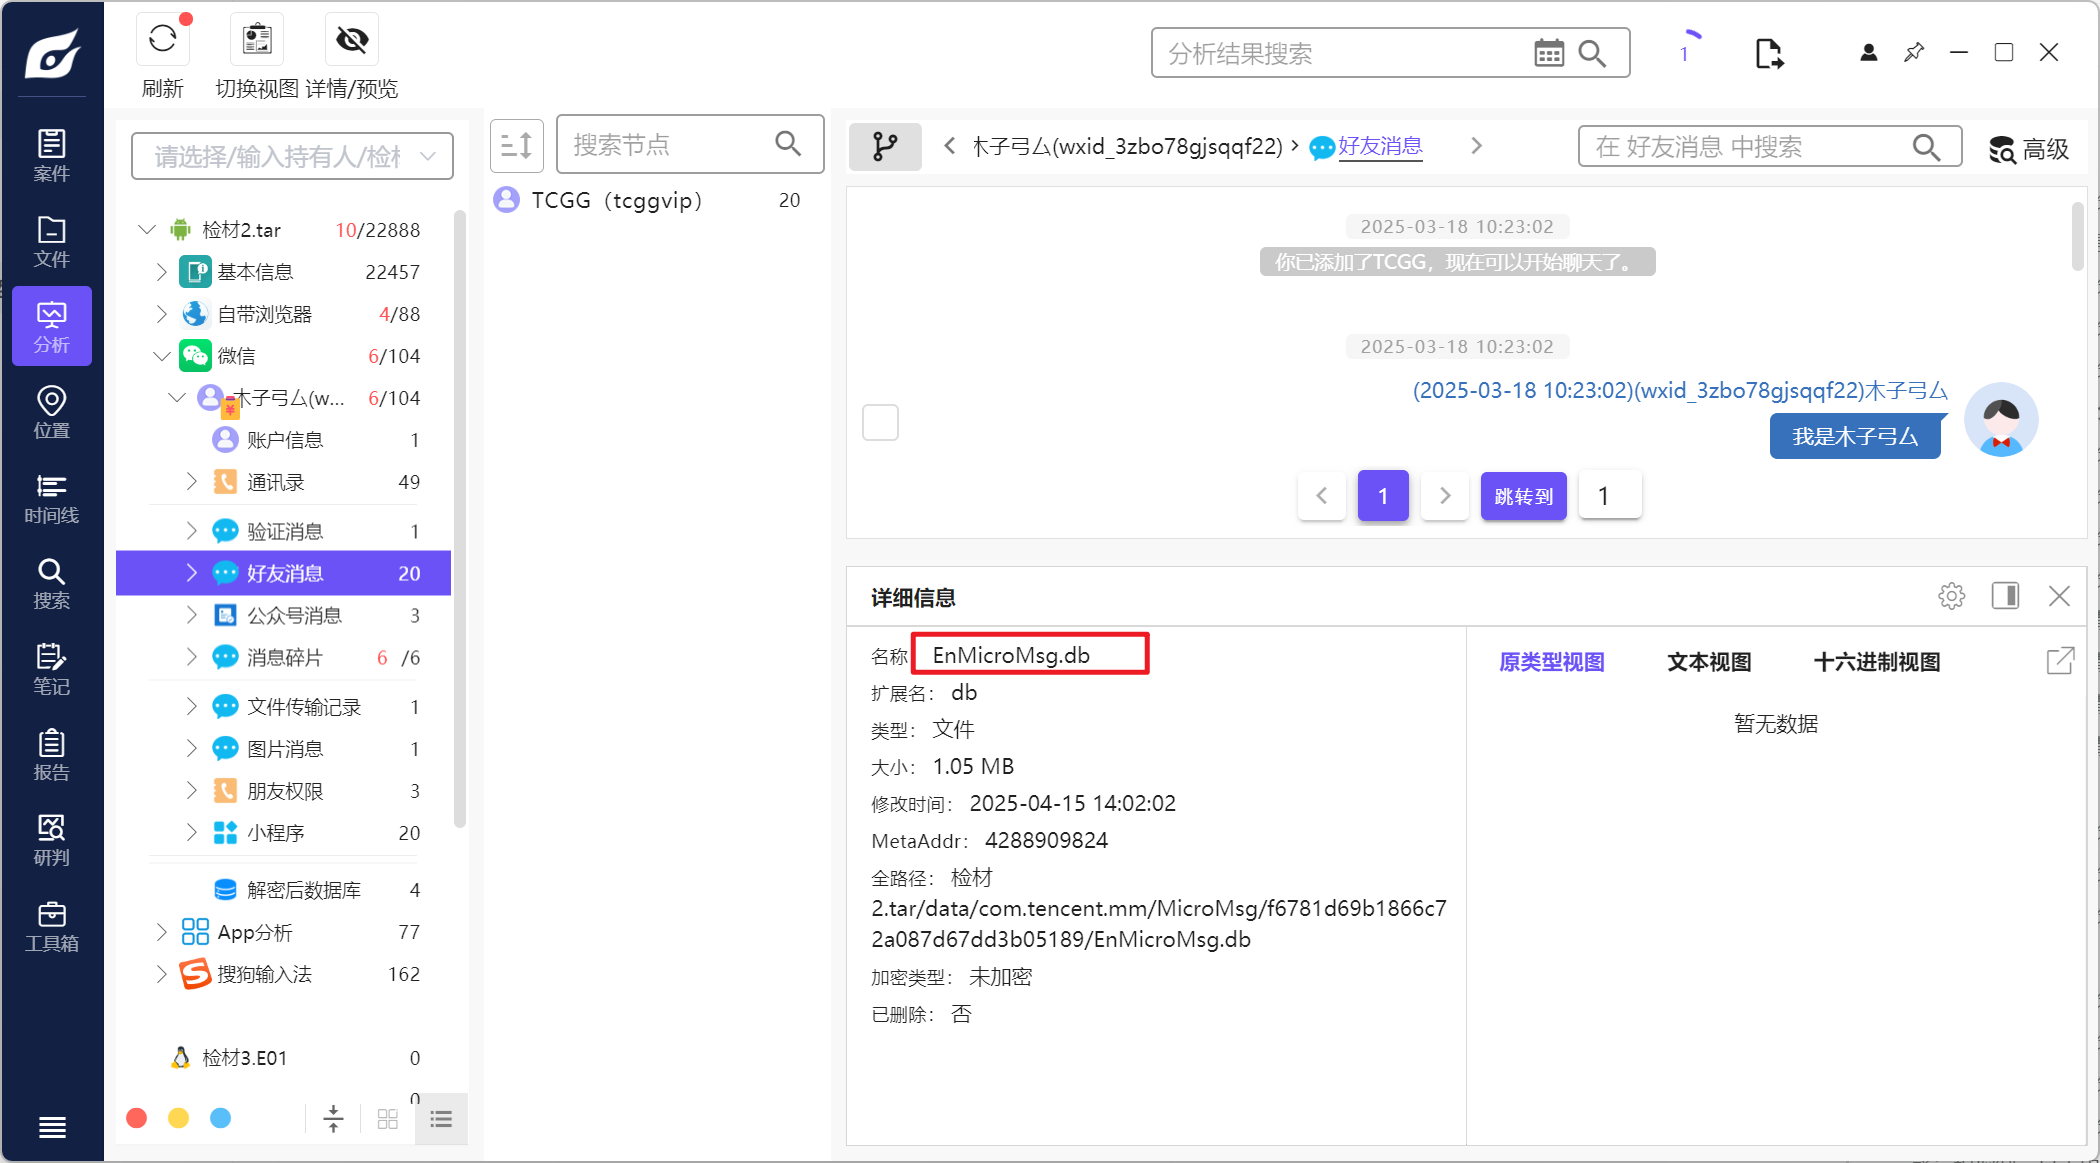Open the 时间线 timeline sidebar section
The width and height of the screenshot is (2100, 1163).
tap(51, 498)
